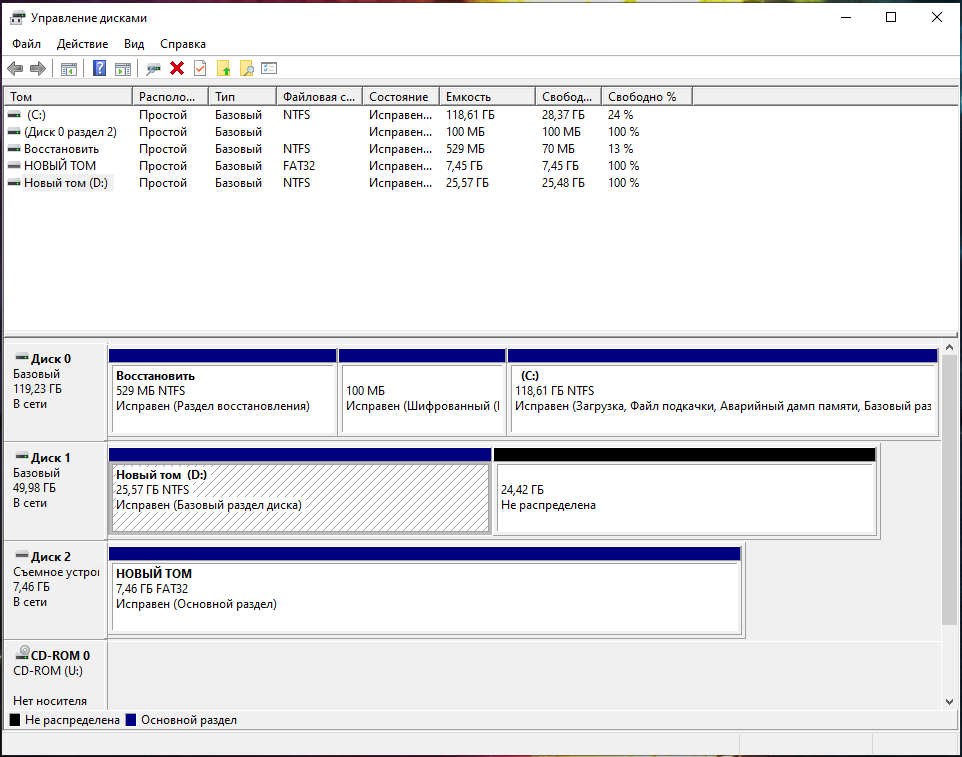Click the folder with green arrow icon

click(223, 68)
